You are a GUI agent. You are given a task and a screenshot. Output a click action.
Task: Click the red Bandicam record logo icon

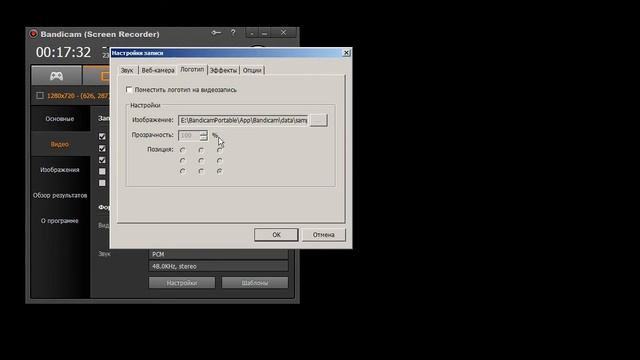tap(33, 34)
